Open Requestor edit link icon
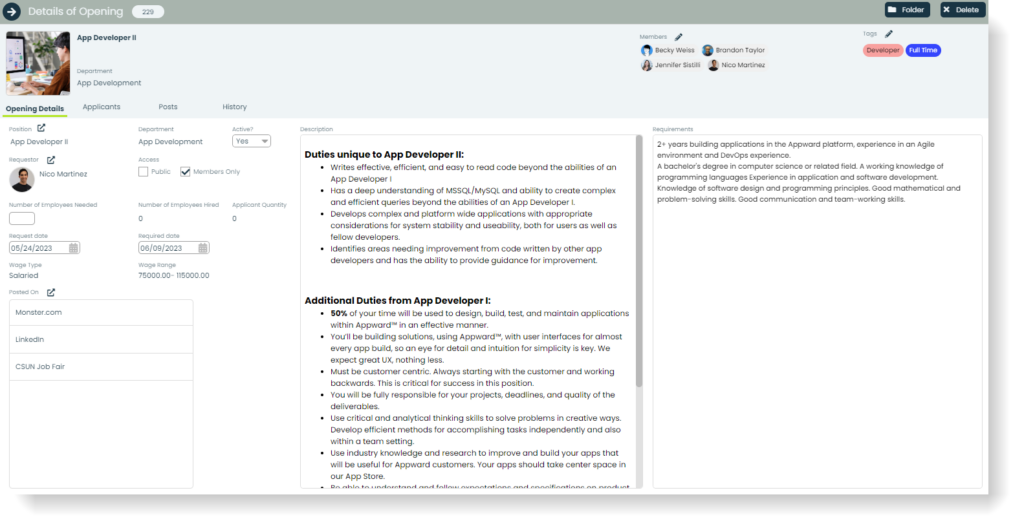The height and width of the screenshot is (530, 1024). tap(51, 159)
